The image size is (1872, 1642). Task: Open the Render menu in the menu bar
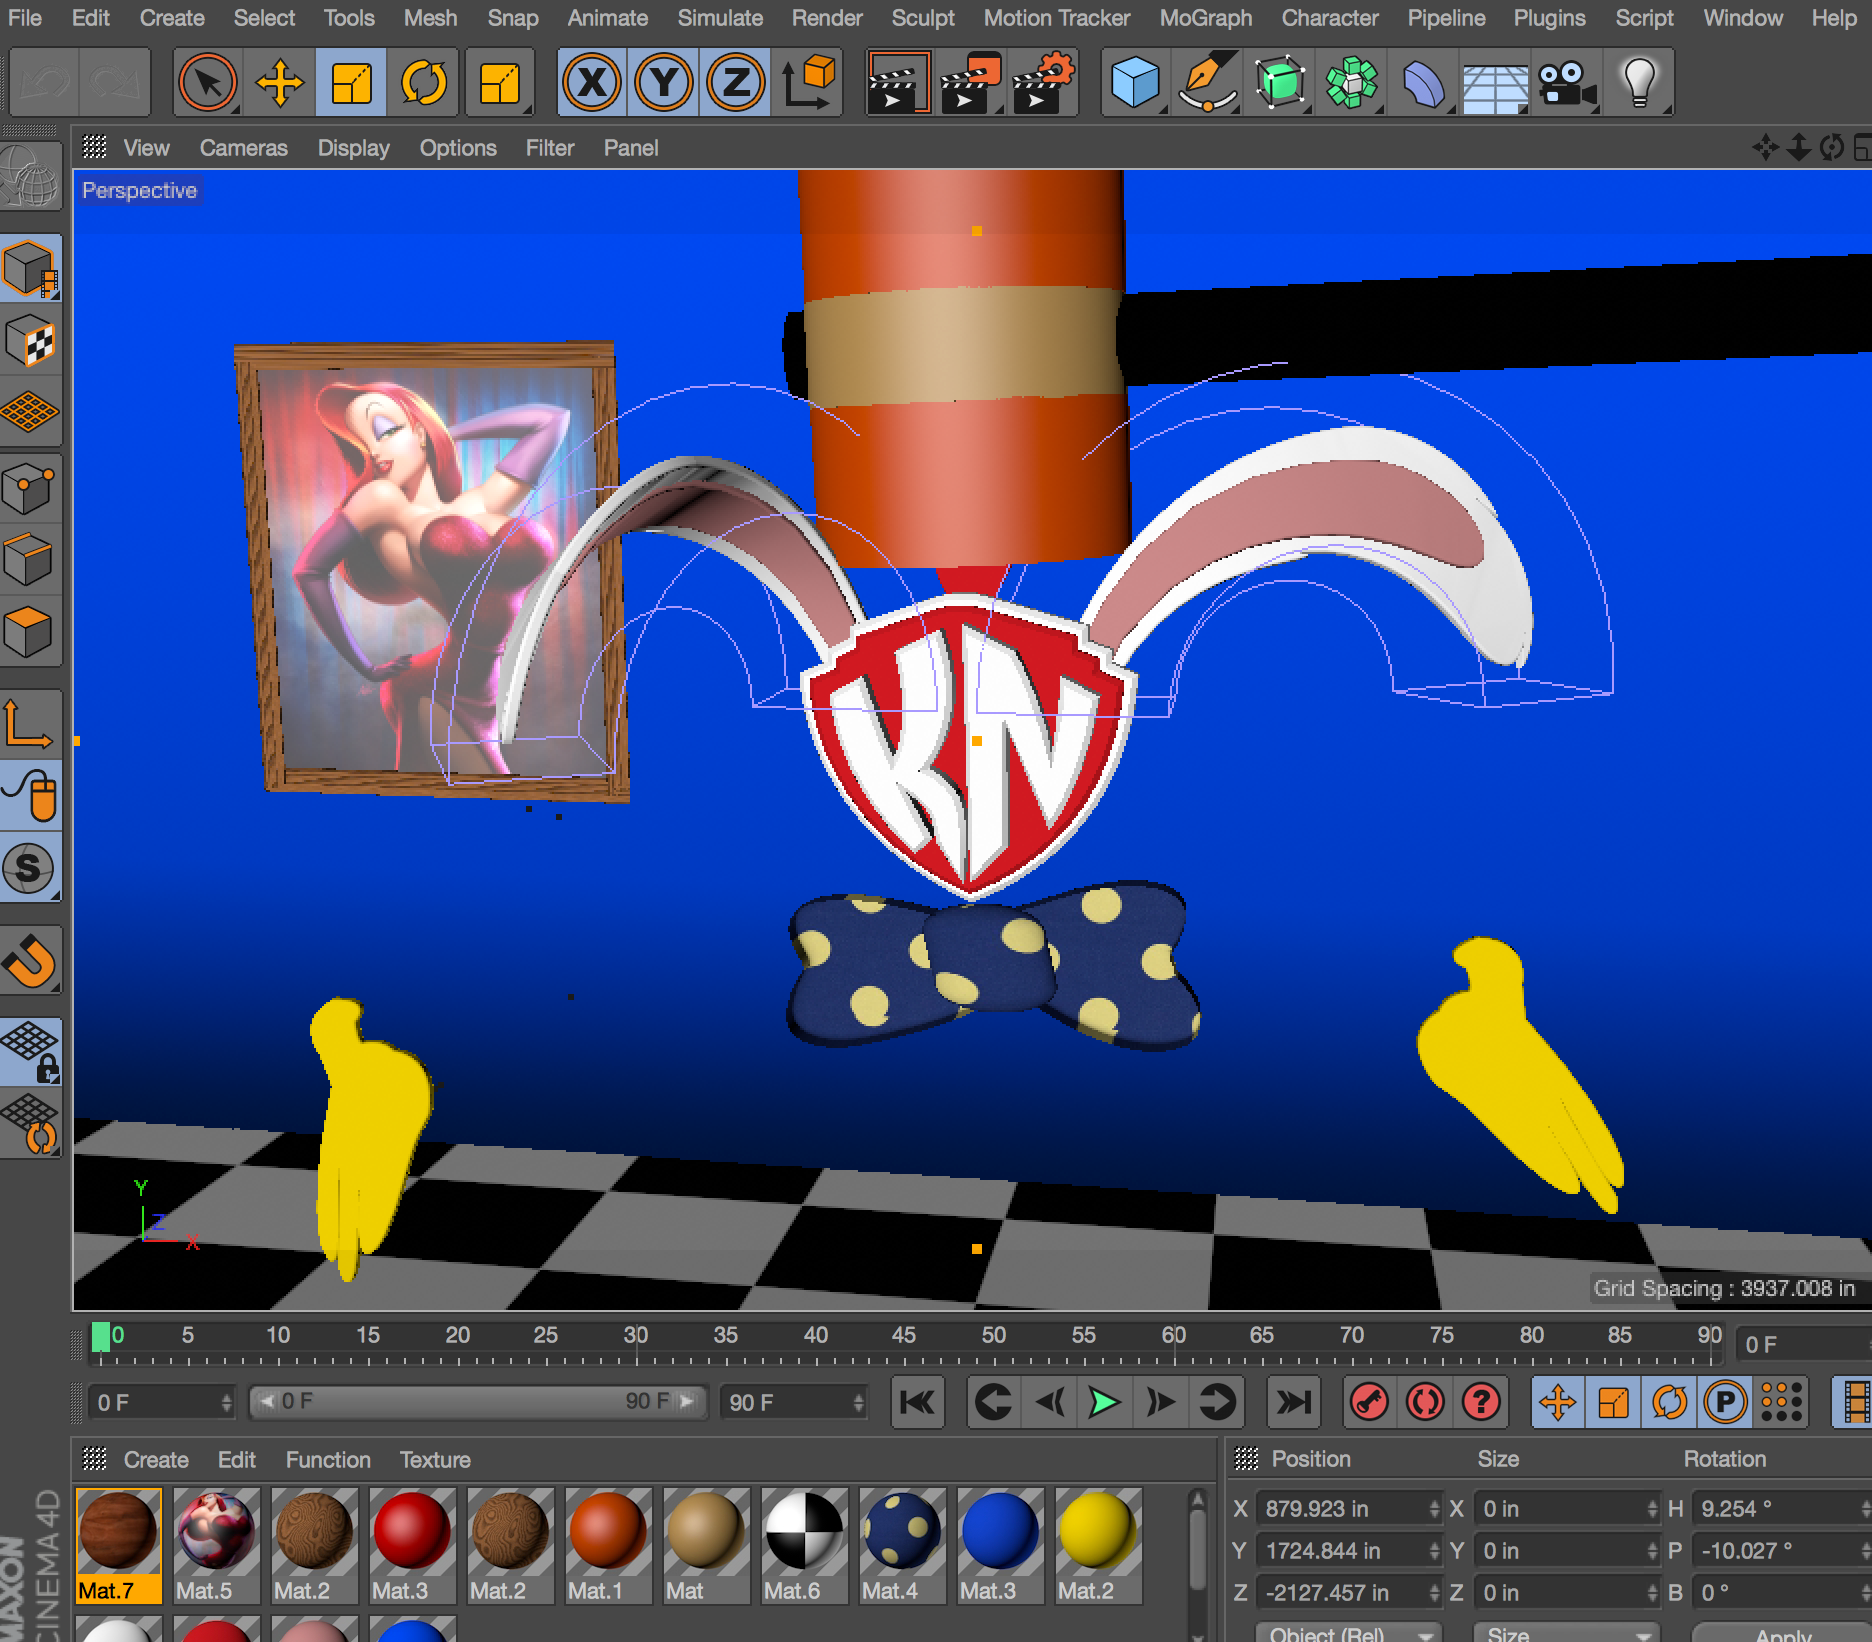pos(827,18)
